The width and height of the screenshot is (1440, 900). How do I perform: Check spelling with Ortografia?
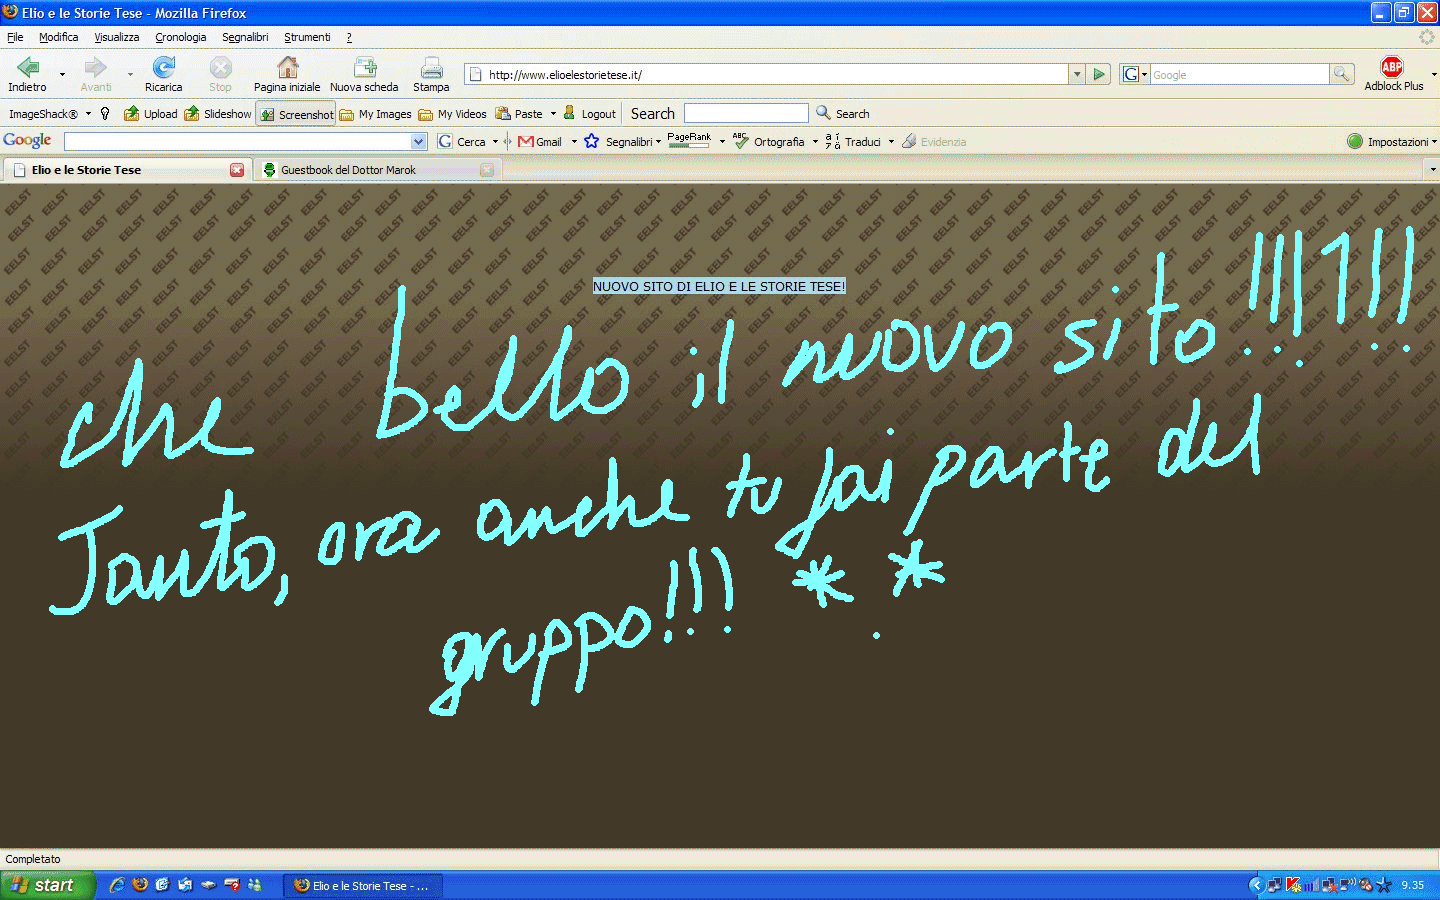768,142
